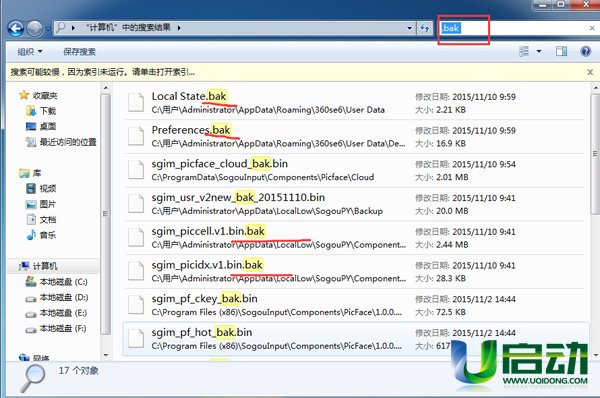The height and width of the screenshot is (398, 600).
Task: Click the refresh button next to address bar
Action: coord(424,28)
